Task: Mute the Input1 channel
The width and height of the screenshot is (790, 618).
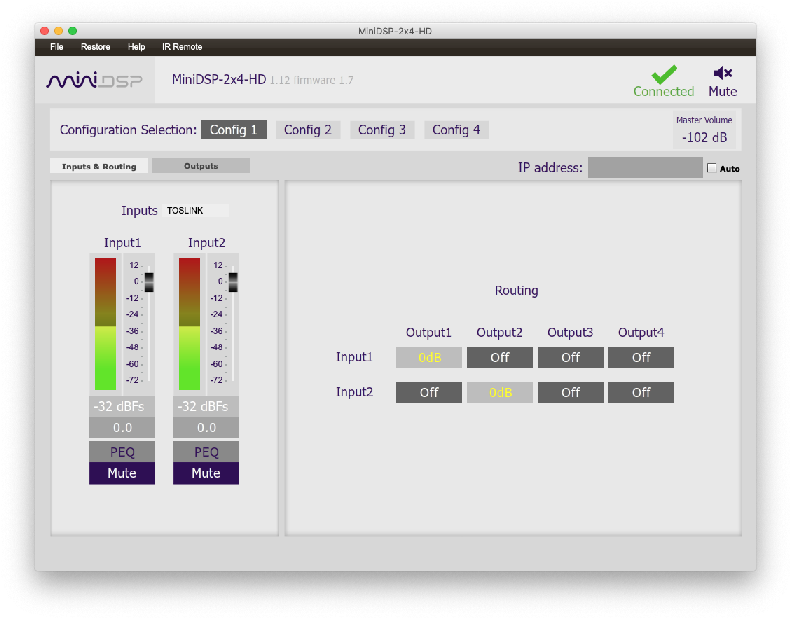Action: click(122, 473)
